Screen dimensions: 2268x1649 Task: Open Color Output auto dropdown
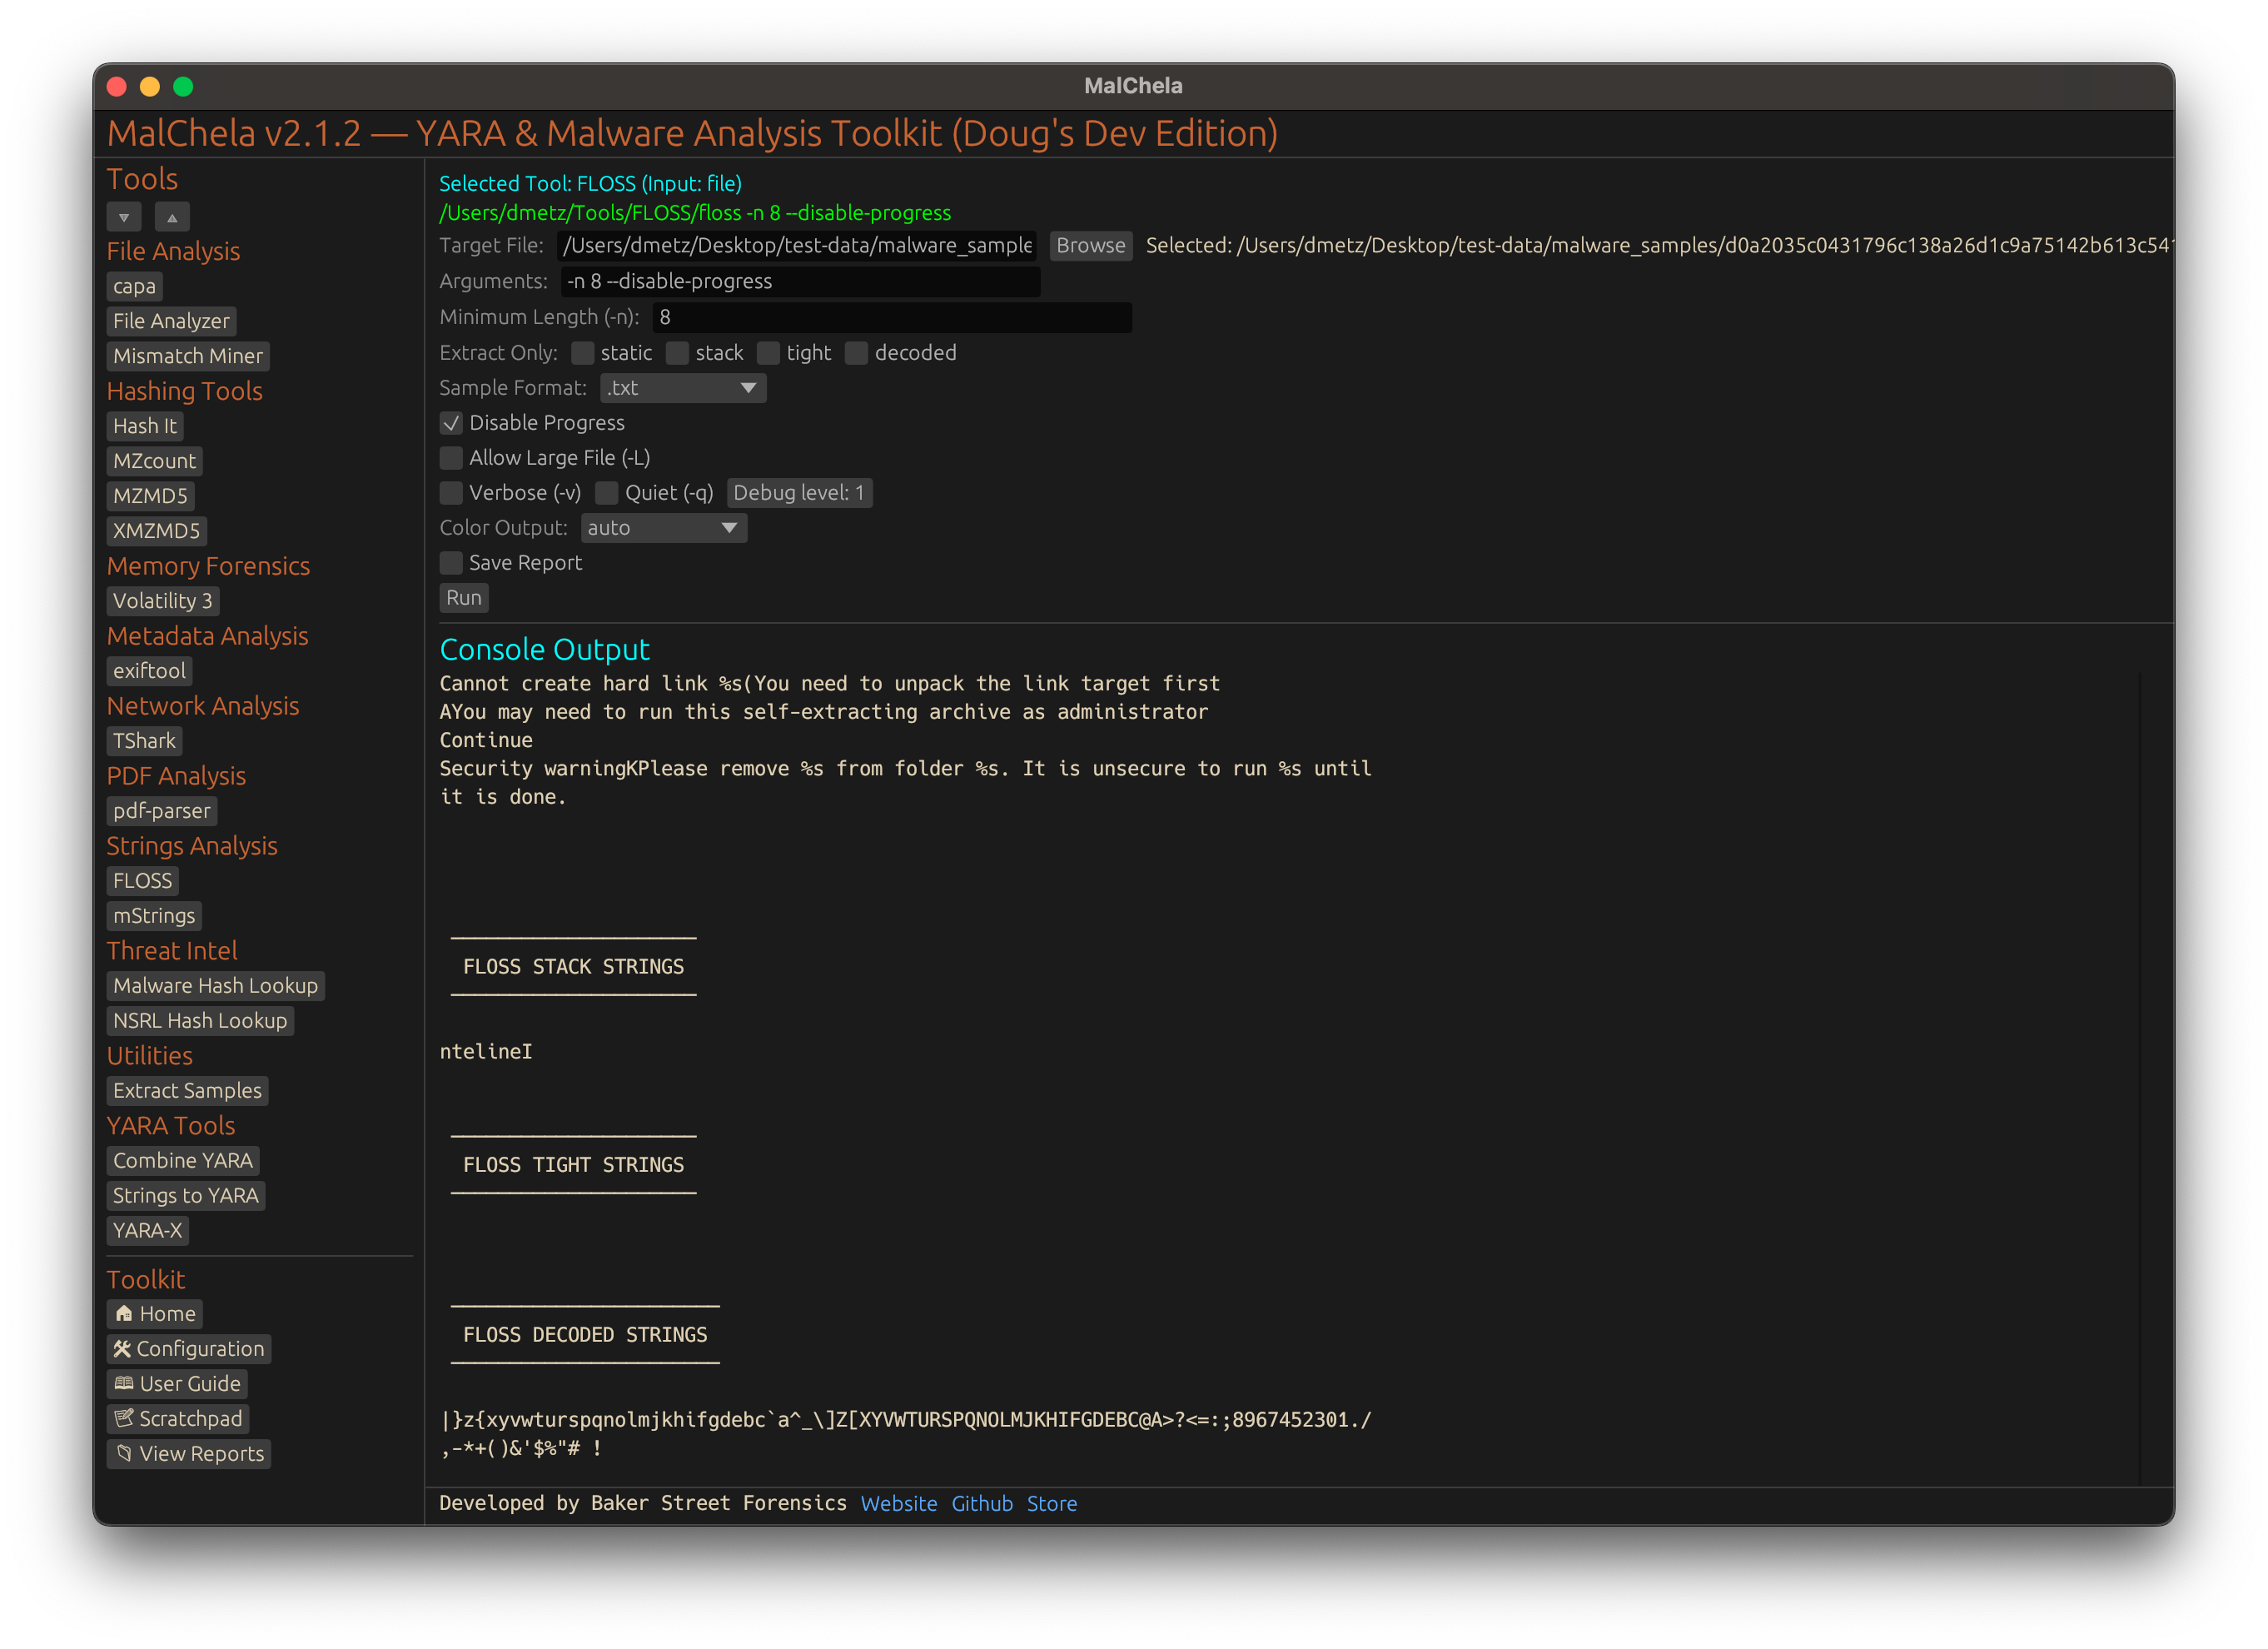tap(664, 528)
